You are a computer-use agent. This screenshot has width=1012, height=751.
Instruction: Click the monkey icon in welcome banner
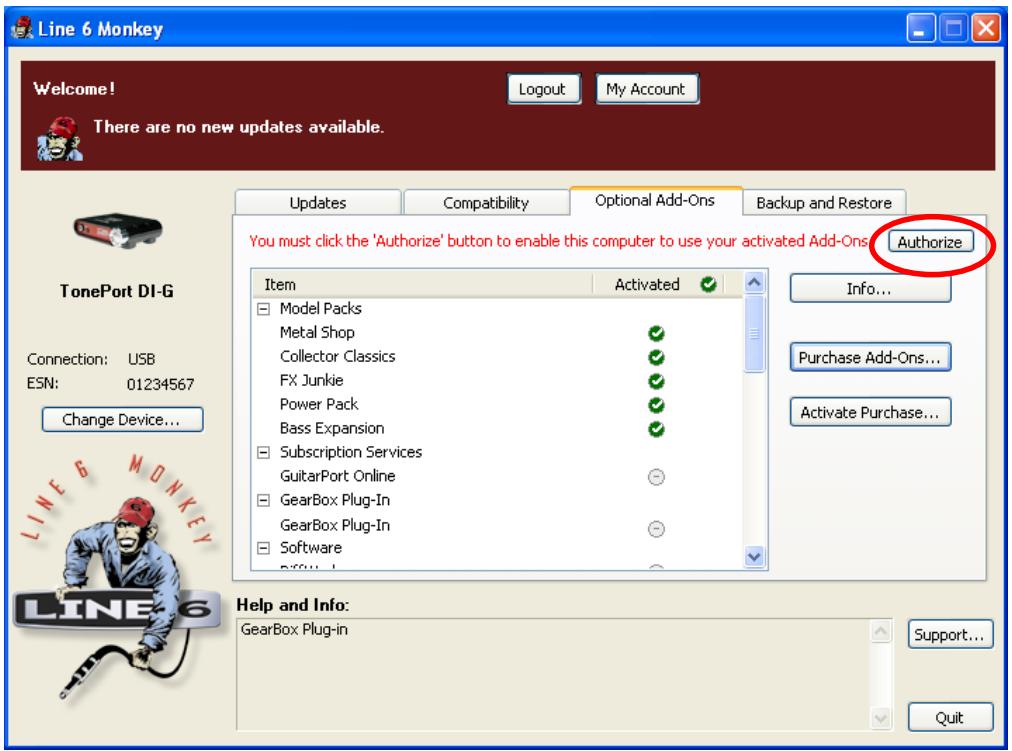(x=60, y=138)
